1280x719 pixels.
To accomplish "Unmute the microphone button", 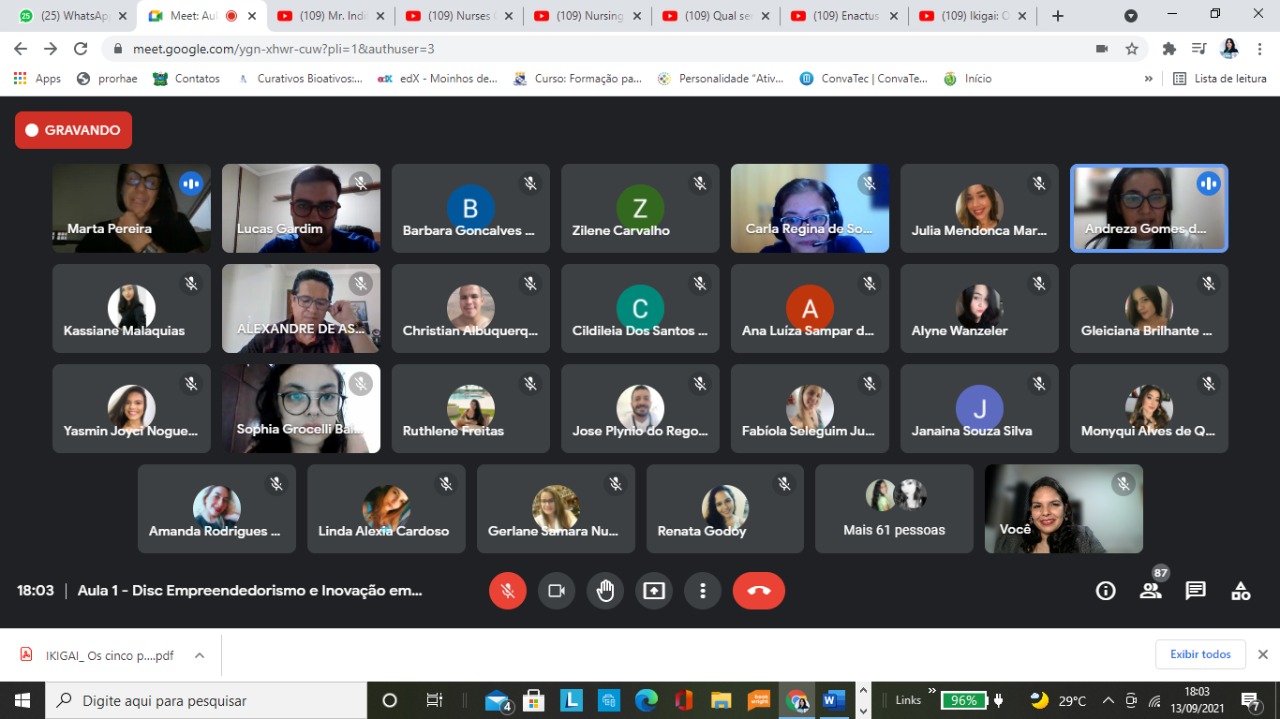I will point(508,591).
